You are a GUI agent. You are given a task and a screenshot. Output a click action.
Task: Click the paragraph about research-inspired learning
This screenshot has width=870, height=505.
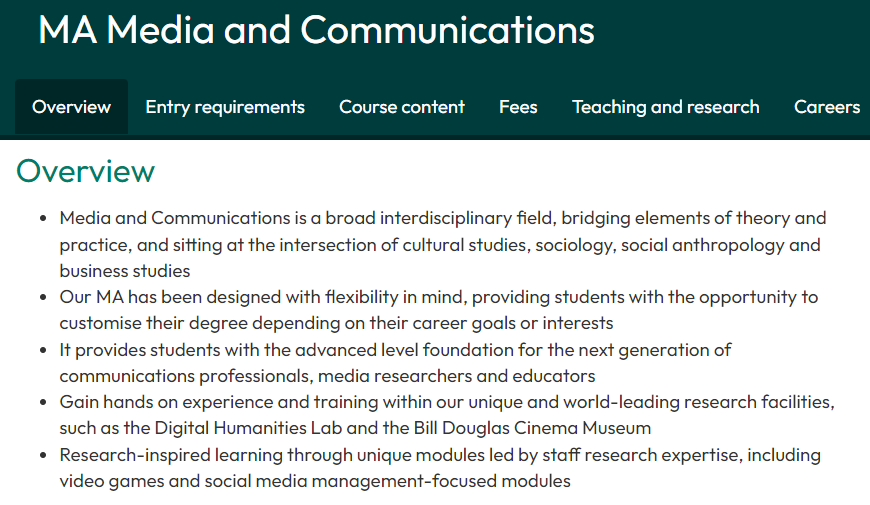point(440,468)
